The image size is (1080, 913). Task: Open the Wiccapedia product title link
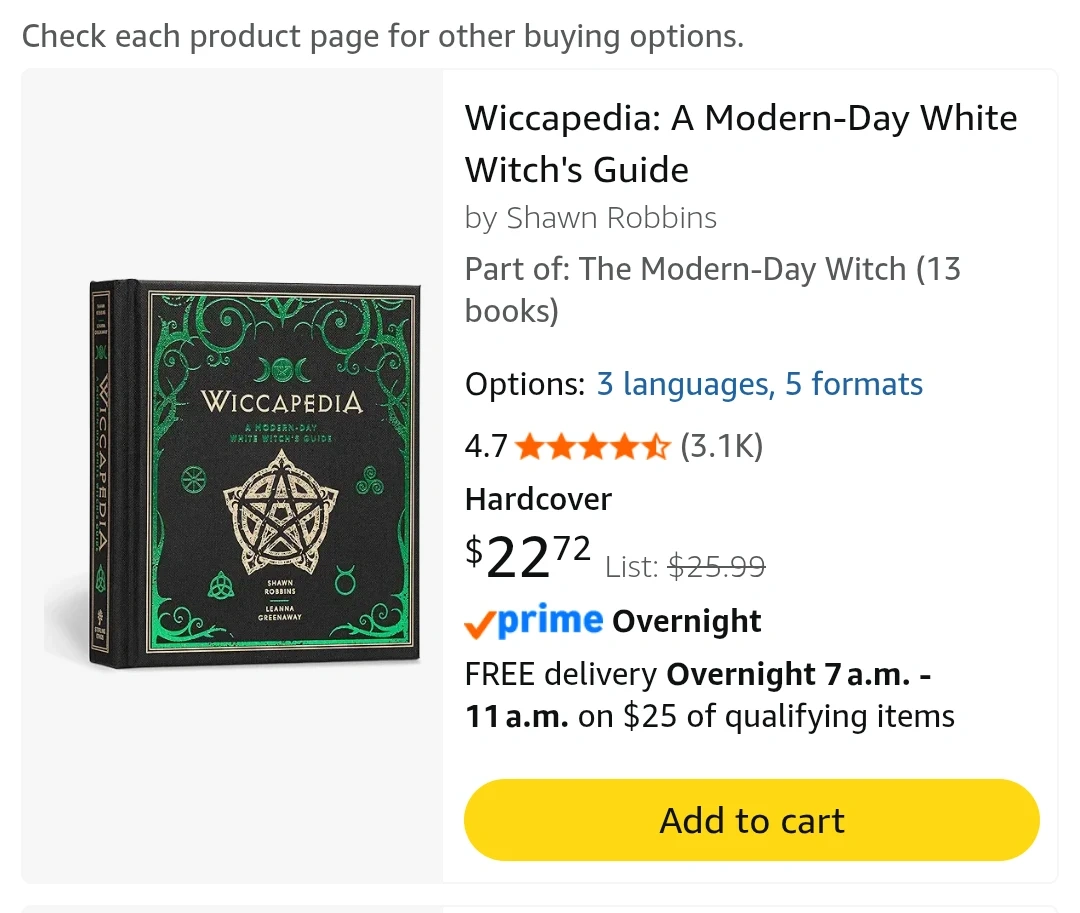[x=740, y=144]
